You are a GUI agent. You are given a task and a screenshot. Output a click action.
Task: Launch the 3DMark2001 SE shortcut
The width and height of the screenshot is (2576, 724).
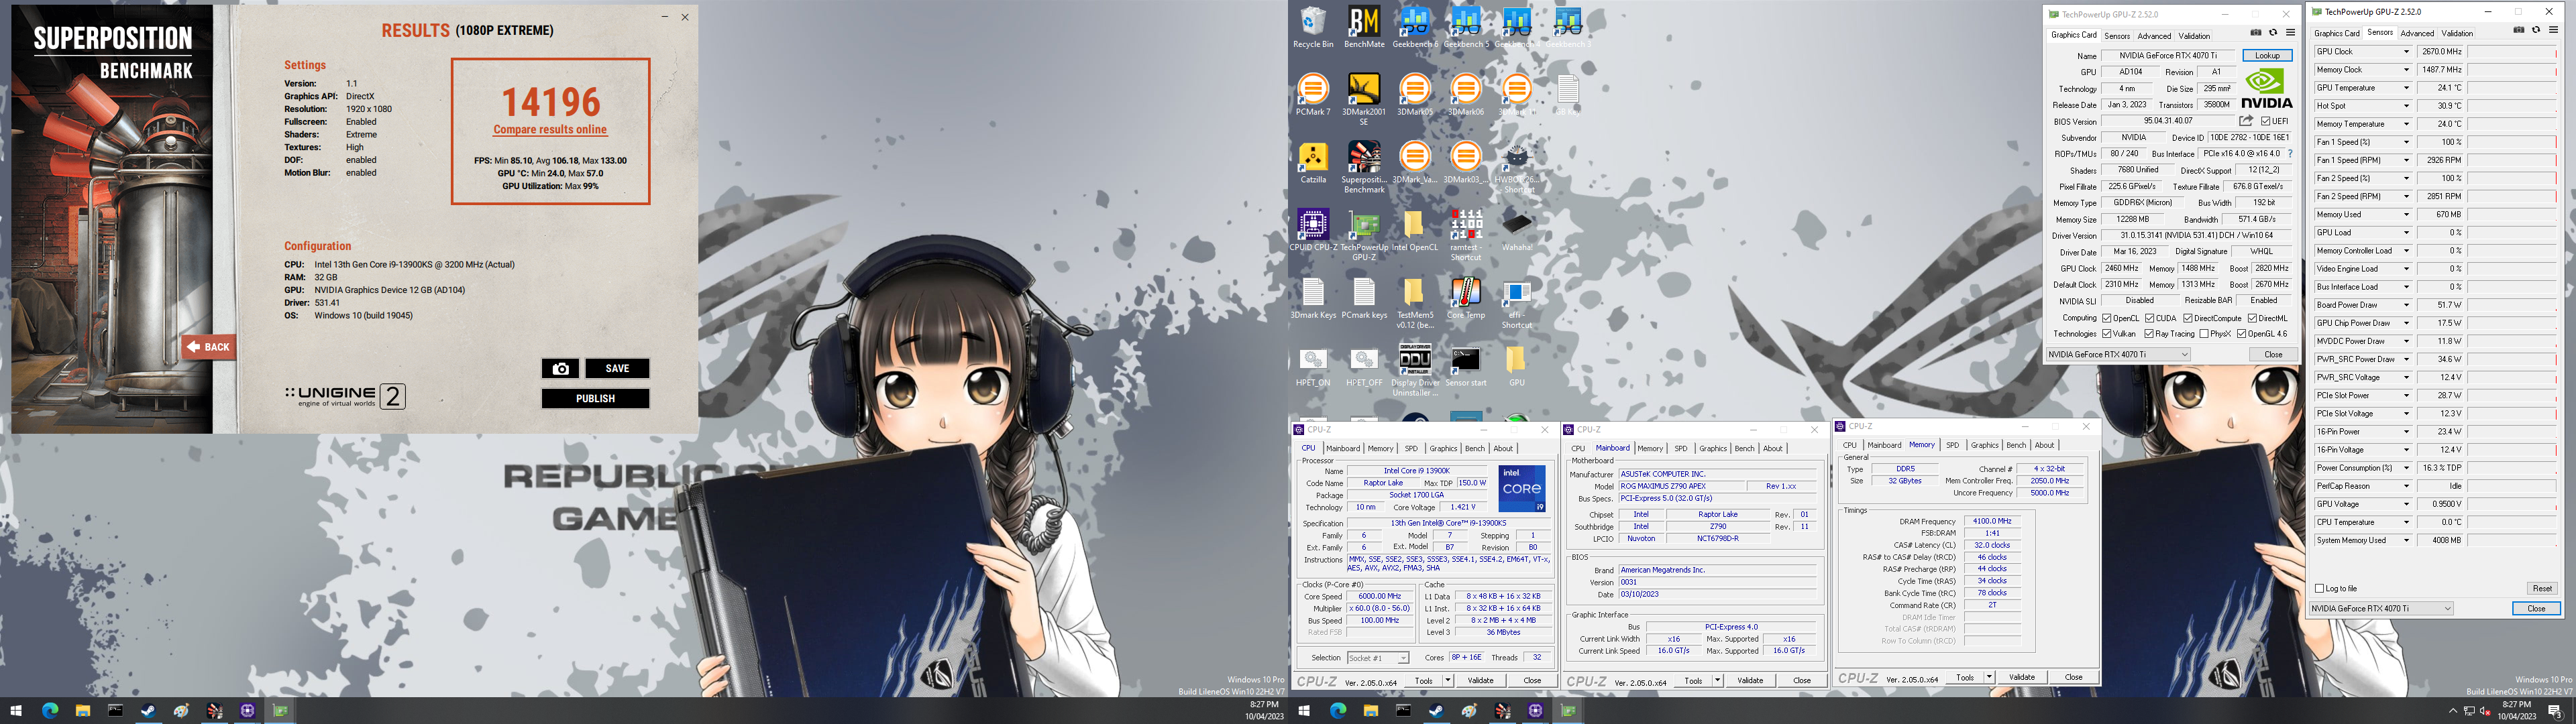[1364, 99]
